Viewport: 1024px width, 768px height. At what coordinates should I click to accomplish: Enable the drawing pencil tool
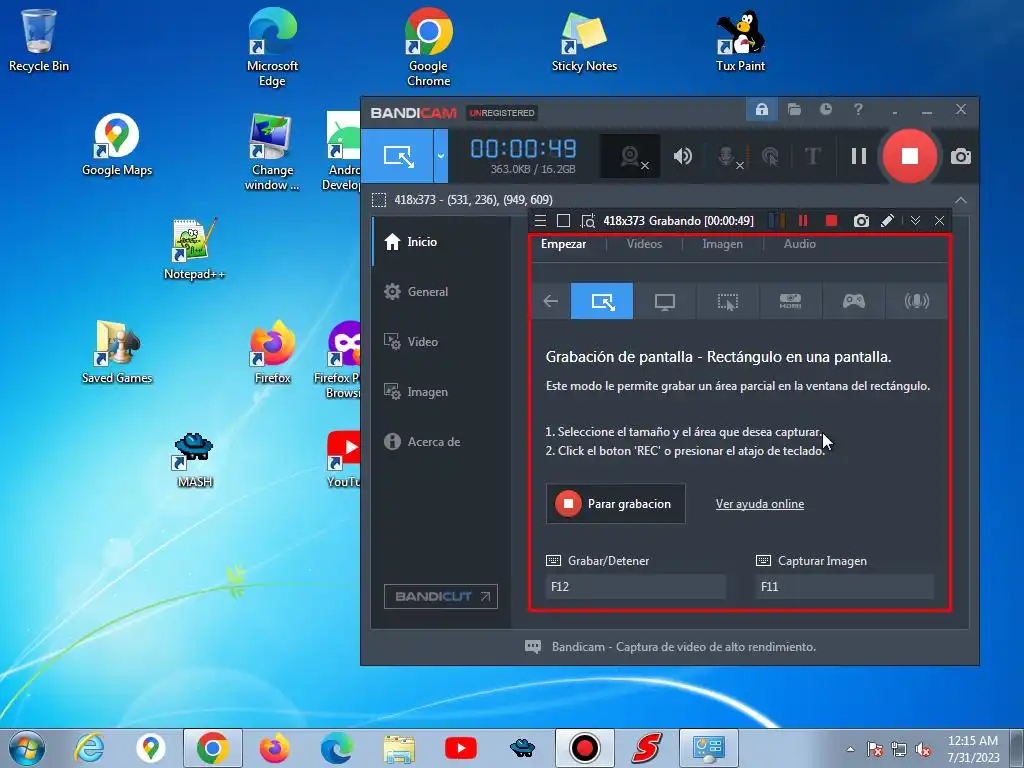[887, 221]
